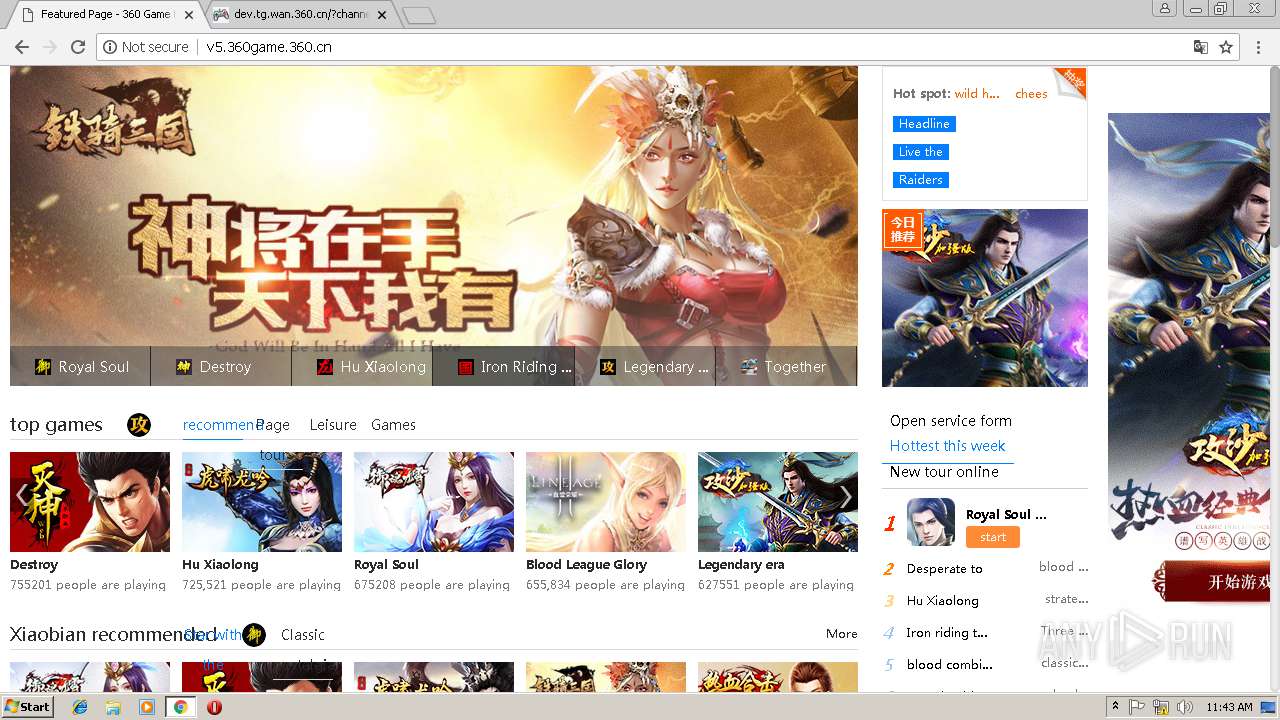Close the dev.tg.wan.360.cn tab
The height and width of the screenshot is (720, 1280).
pyautogui.click(x=384, y=15)
